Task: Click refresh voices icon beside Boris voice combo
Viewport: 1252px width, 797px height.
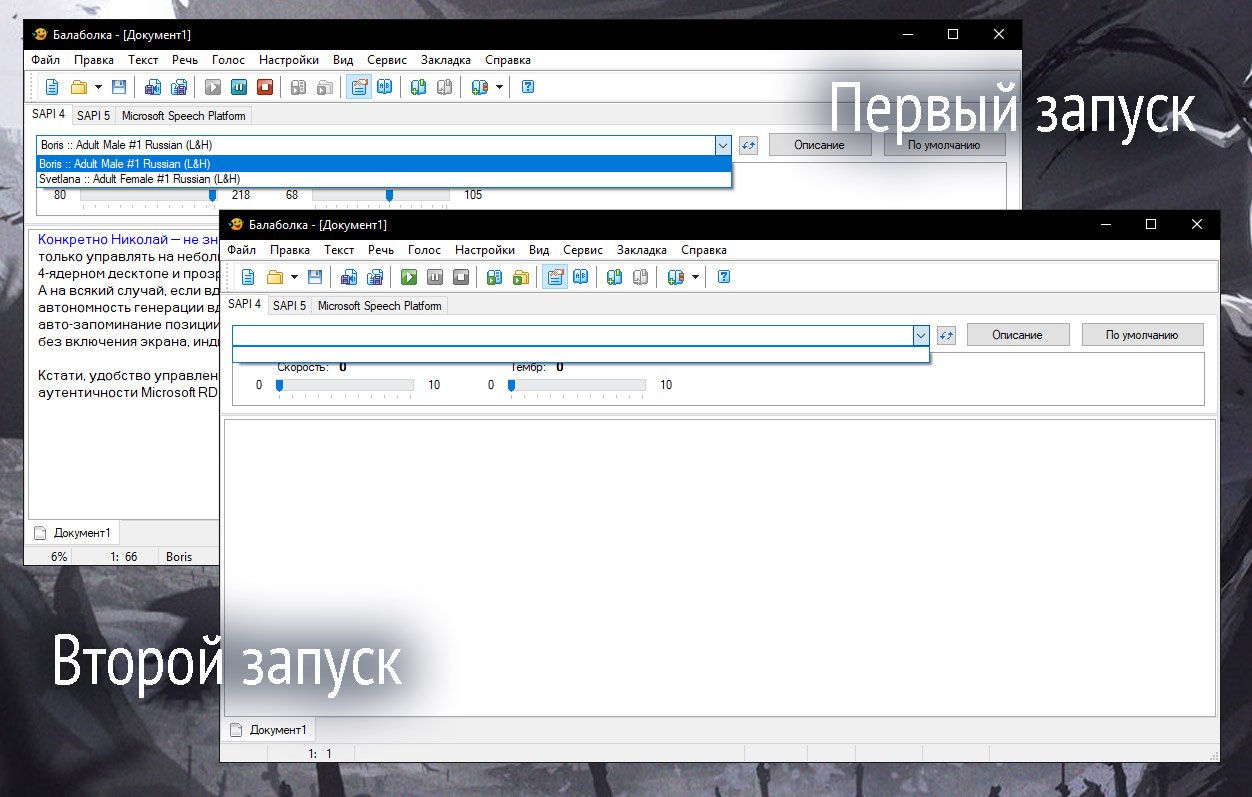Action: [x=748, y=145]
